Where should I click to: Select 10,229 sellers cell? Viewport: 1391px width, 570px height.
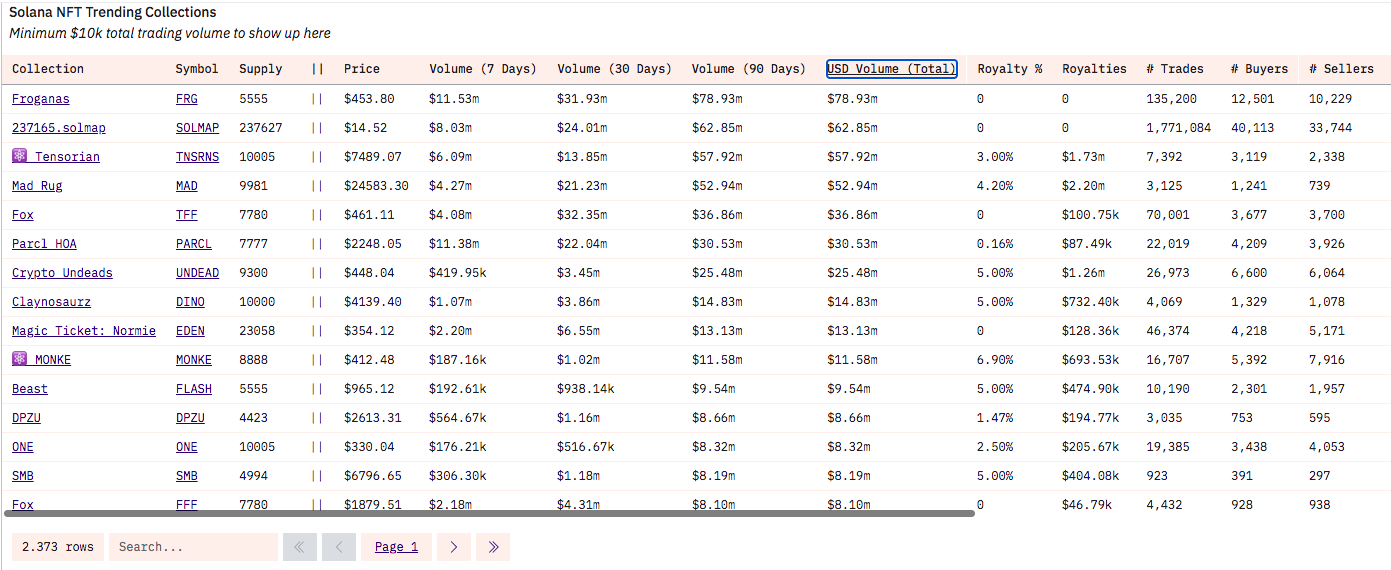(x=1331, y=99)
